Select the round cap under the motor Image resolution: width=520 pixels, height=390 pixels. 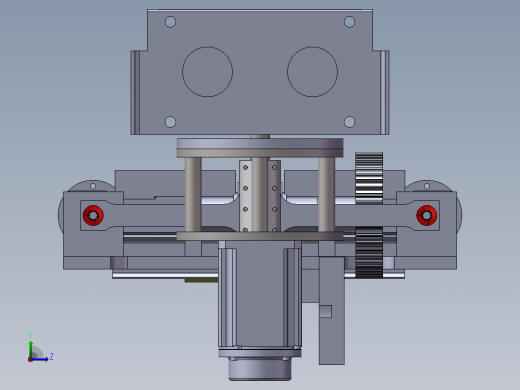[260, 369]
